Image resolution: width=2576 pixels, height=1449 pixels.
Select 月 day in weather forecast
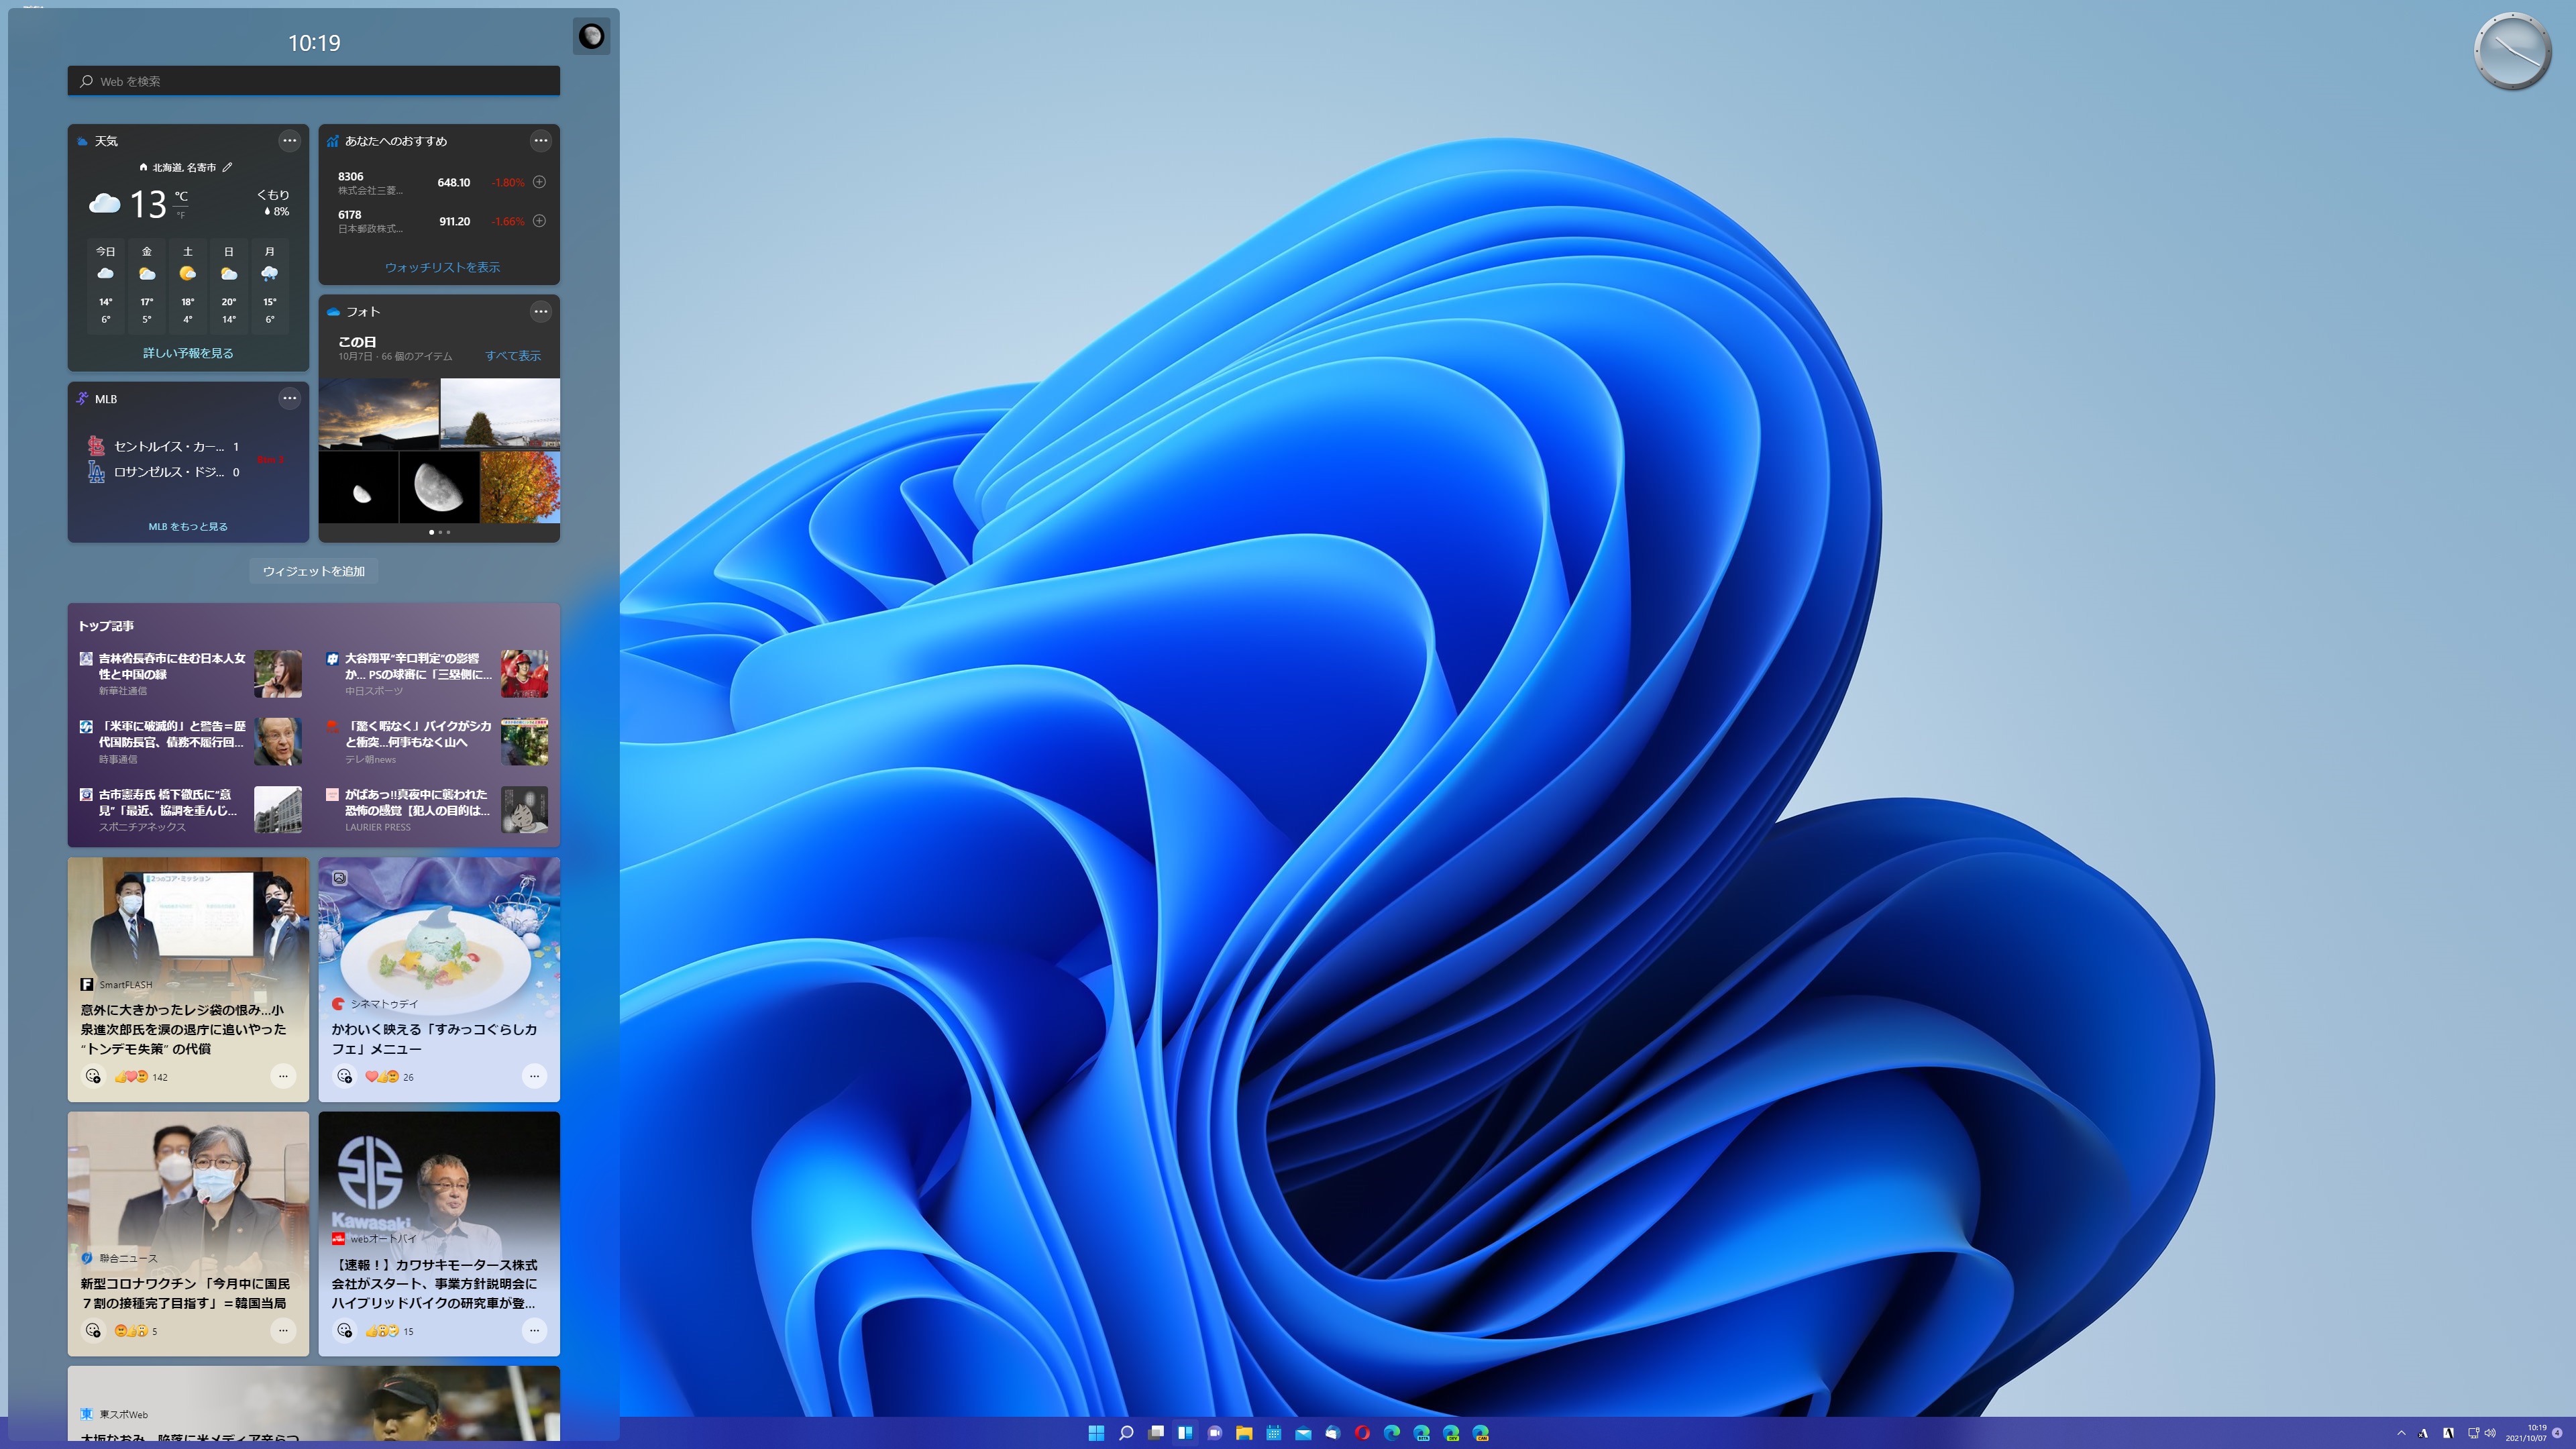[269, 285]
